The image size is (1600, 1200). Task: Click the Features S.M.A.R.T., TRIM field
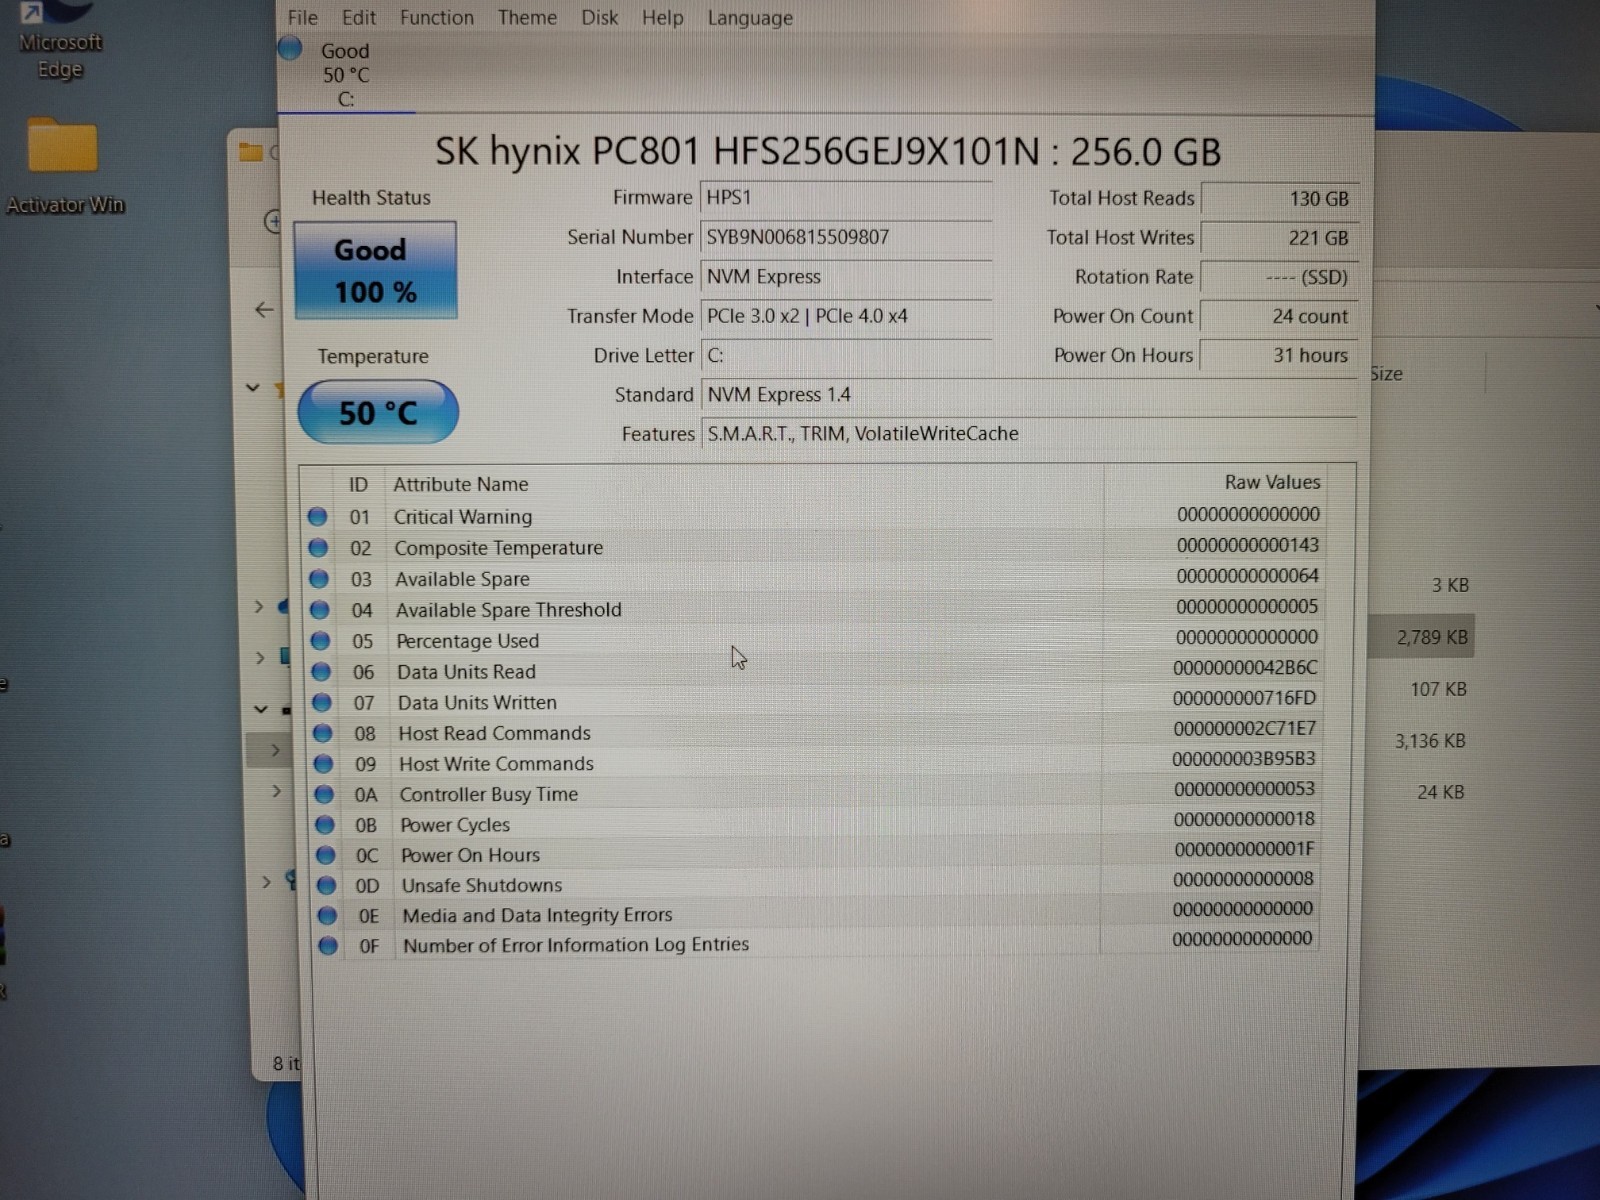pyautogui.click(x=1028, y=434)
